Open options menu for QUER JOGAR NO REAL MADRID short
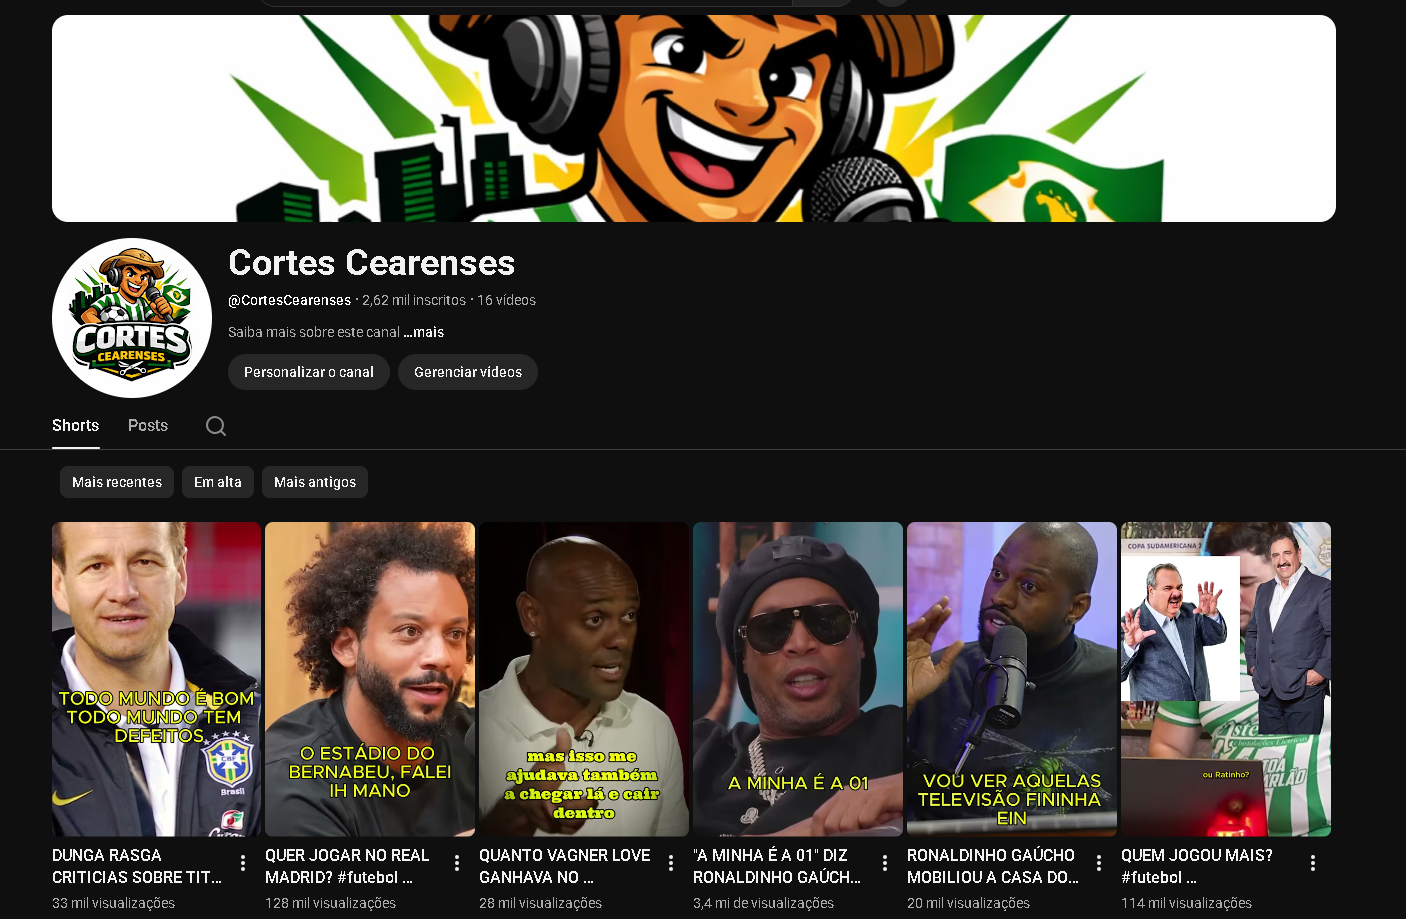 (457, 863)
